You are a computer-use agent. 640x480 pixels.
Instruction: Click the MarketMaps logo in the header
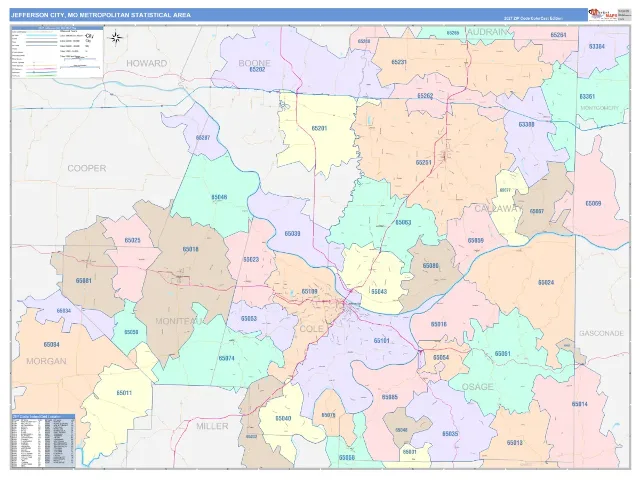click(602, 14)
